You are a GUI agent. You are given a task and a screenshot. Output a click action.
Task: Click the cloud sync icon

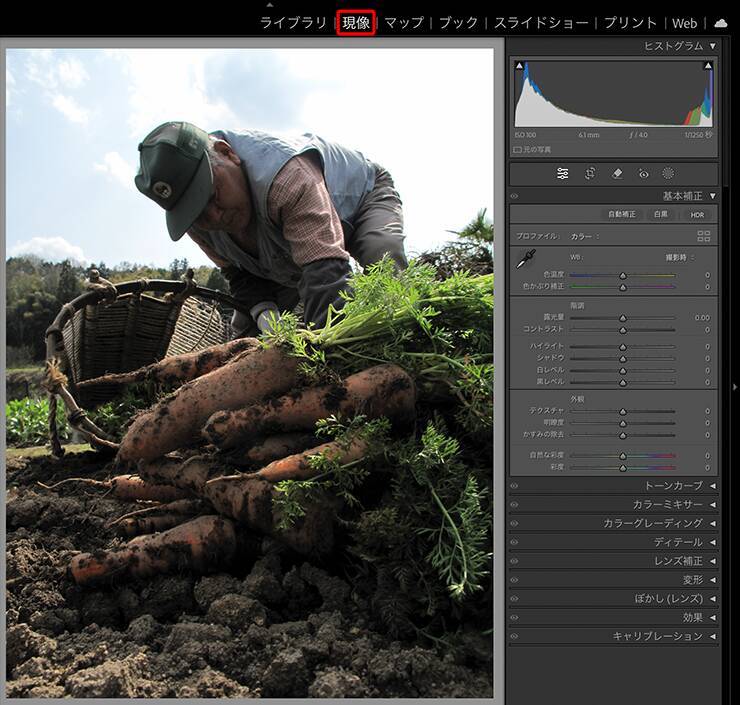tap(720, 23)
